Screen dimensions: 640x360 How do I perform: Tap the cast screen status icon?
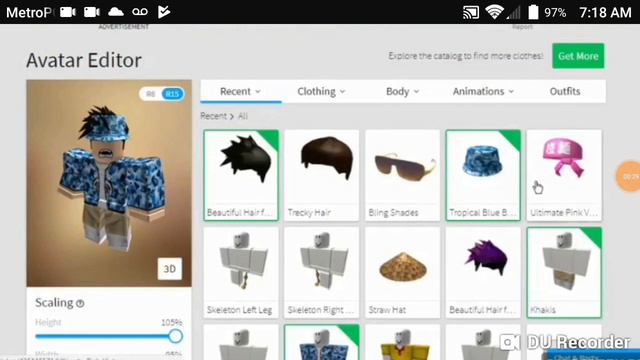(471, 12)
